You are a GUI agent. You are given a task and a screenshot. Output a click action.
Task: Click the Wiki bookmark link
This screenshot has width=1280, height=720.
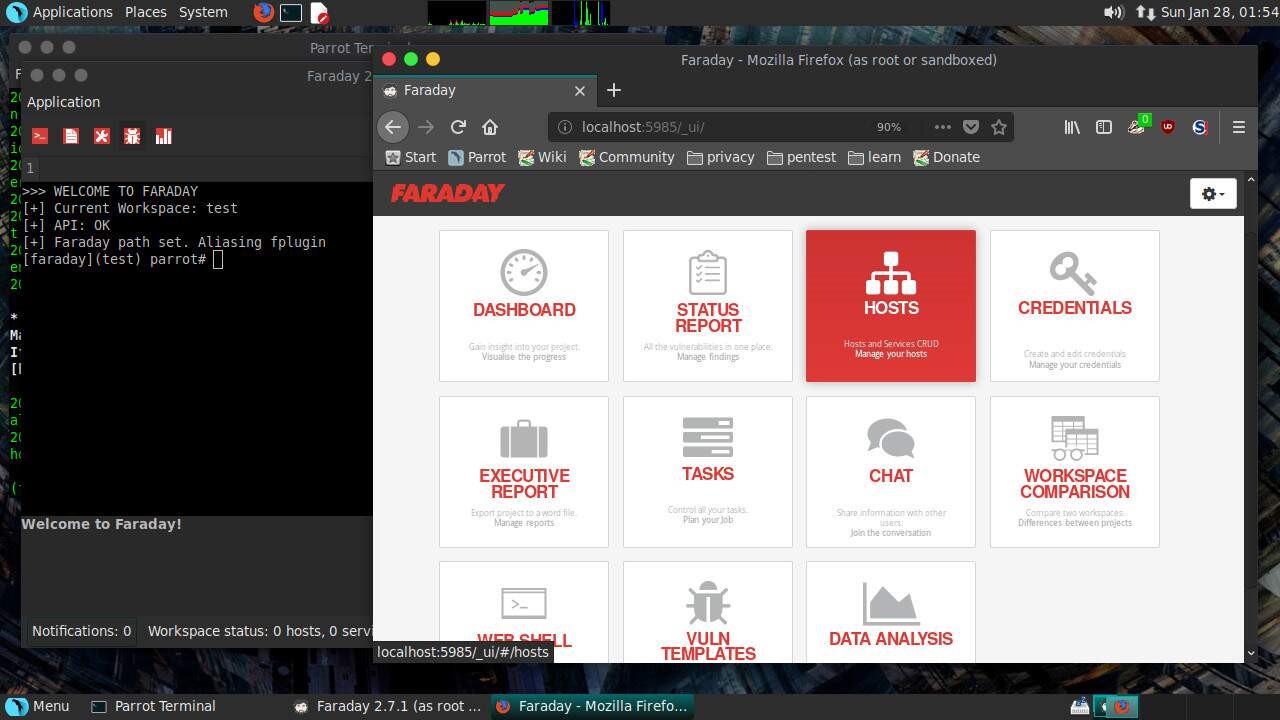point(541,157)
